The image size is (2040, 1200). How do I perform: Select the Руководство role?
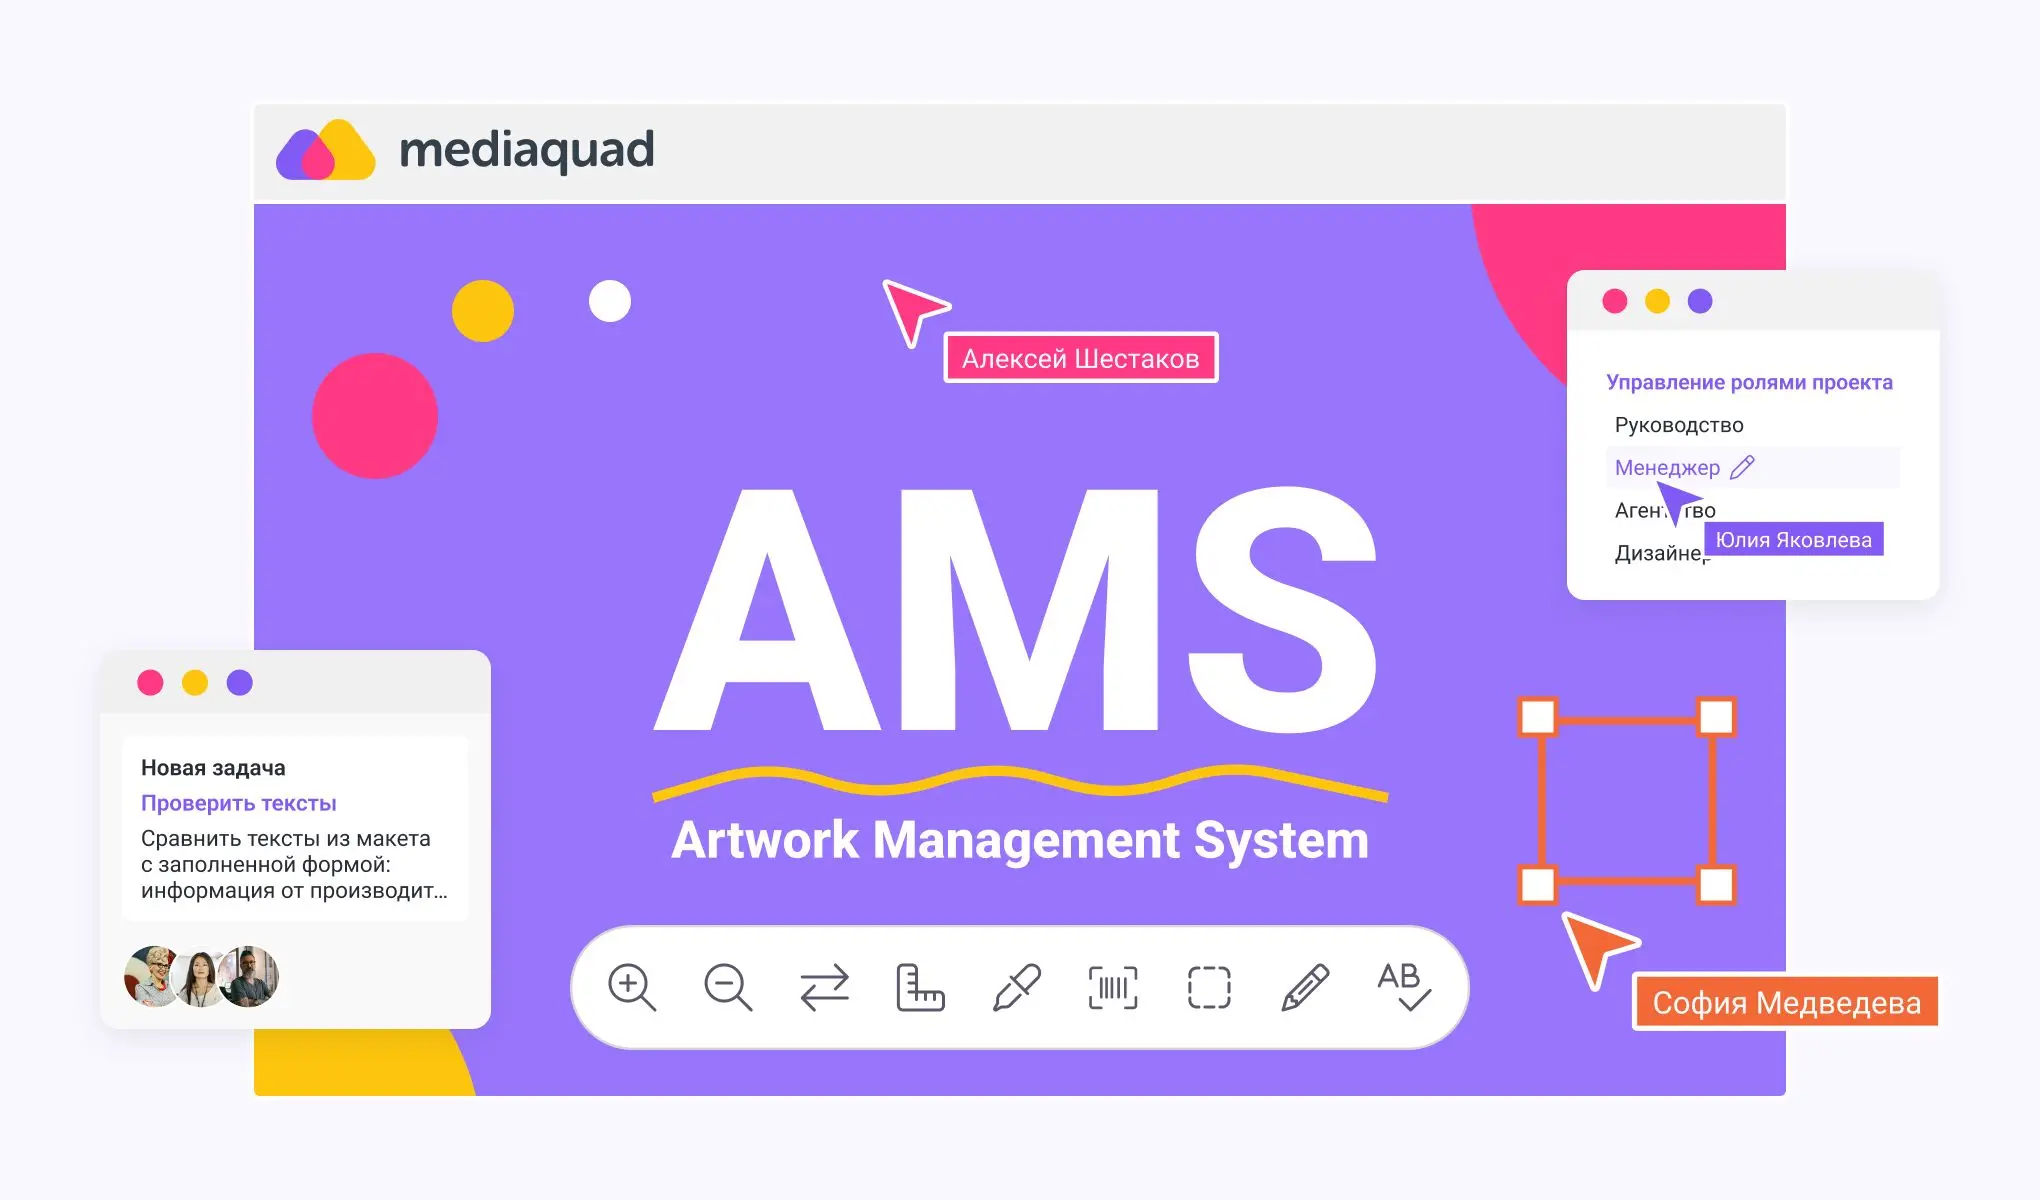click(x=1679, y=425)
